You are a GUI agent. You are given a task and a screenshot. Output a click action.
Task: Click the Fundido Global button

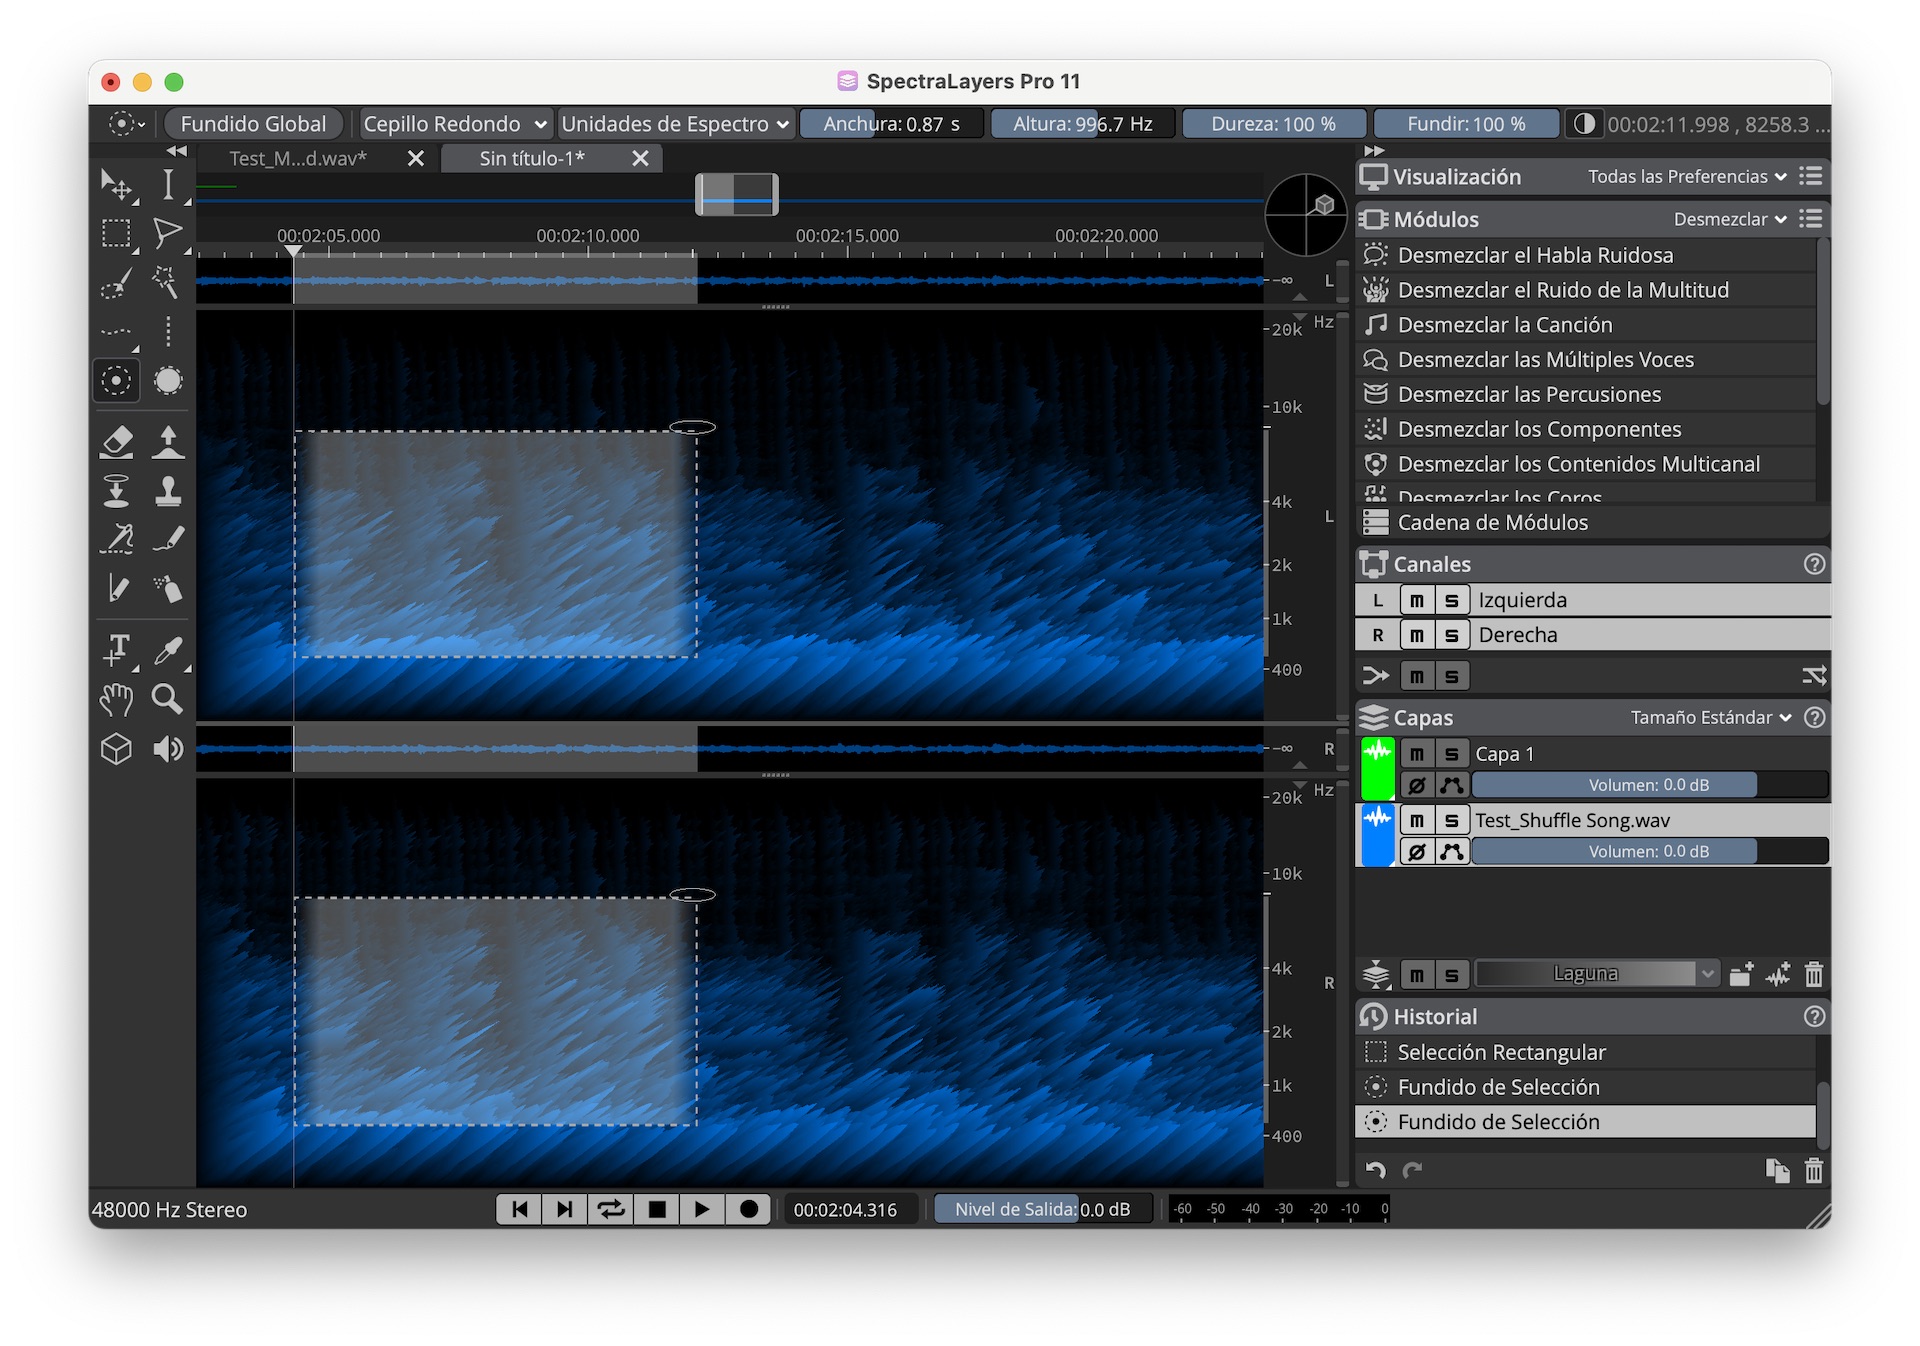click(253, 124)
